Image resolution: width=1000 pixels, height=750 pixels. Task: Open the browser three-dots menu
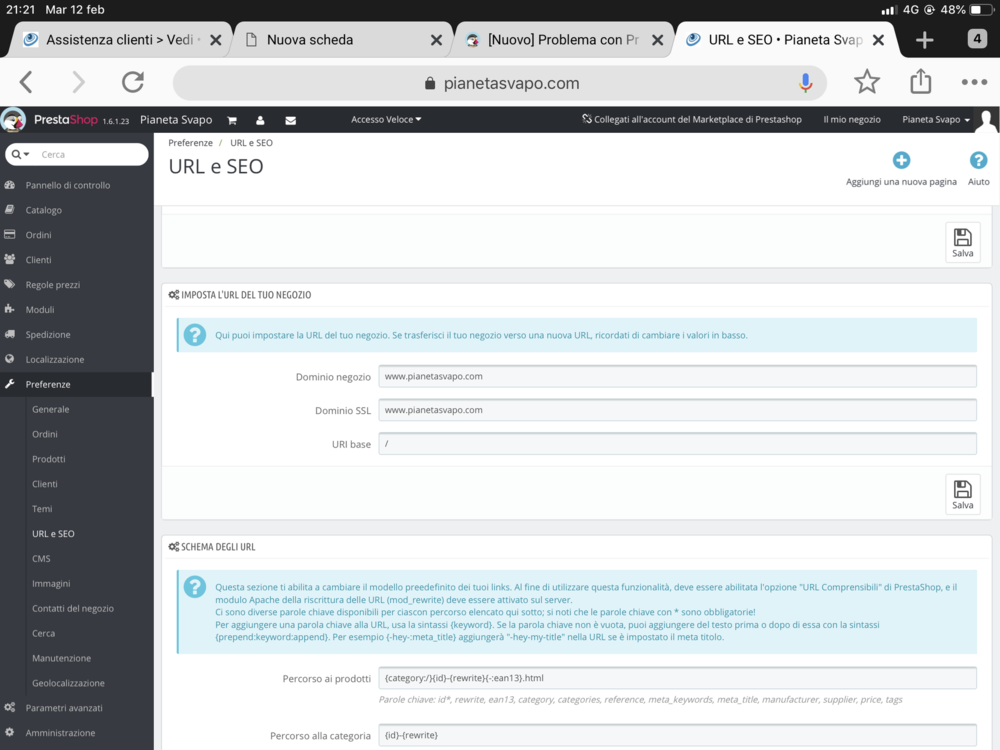click(x=974, y=82)
